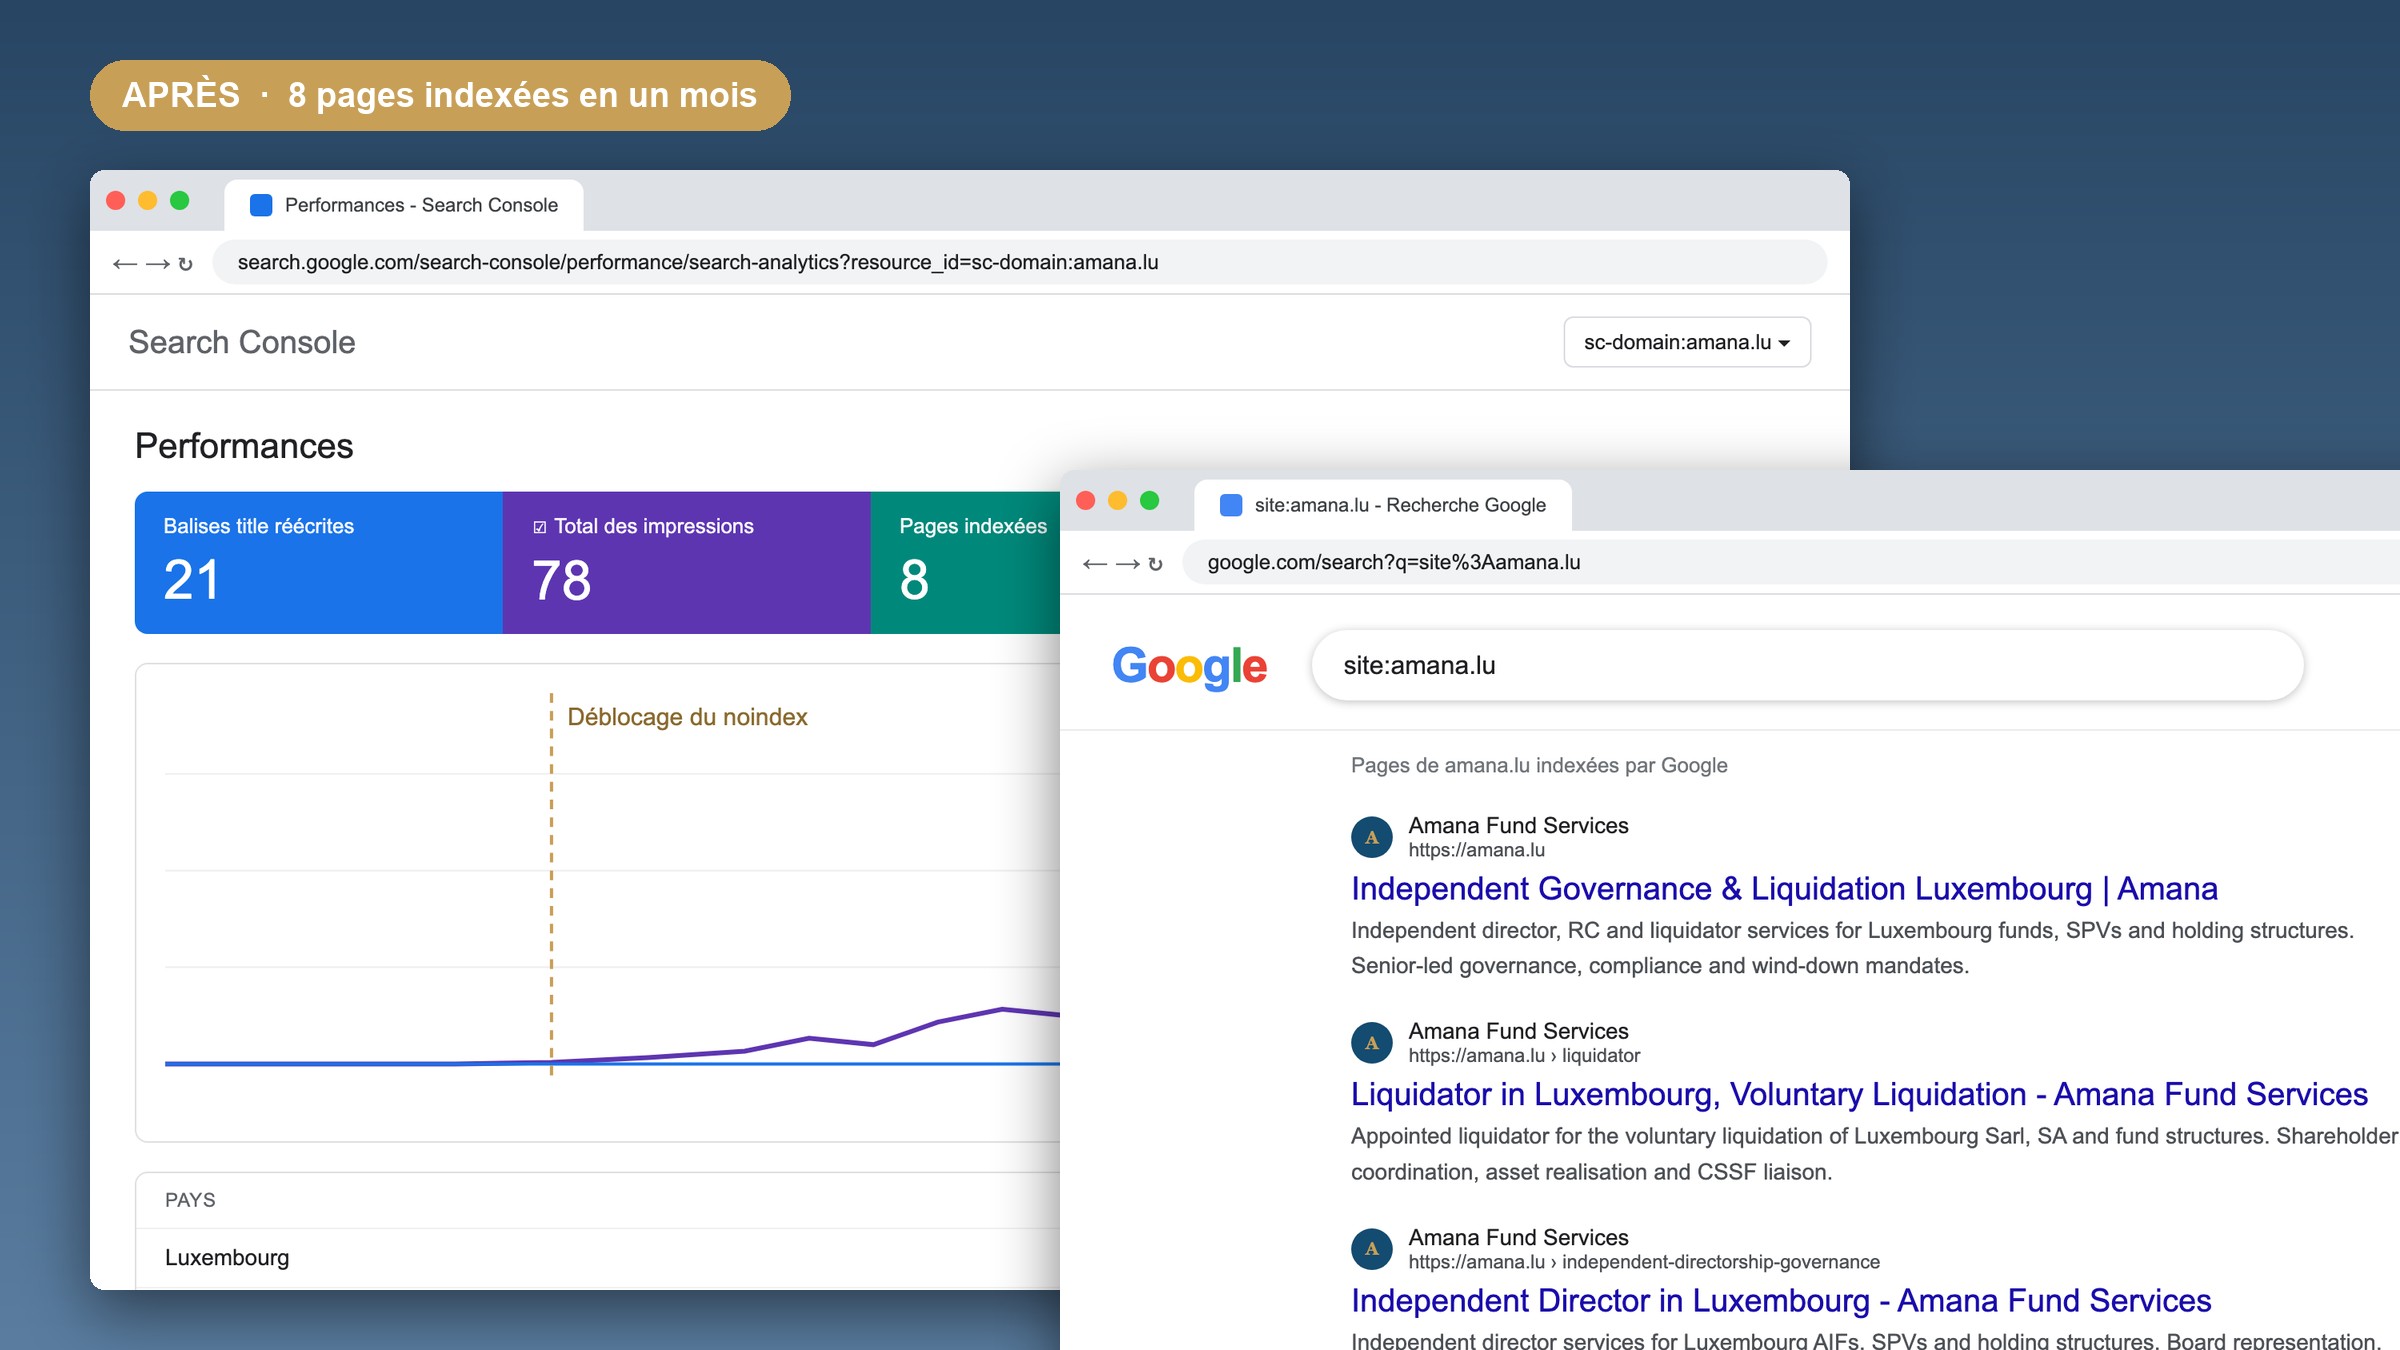Image resolution: width=2400 pixels, height=1350 pixels.
Task: Go back in Search Console browser window
Action: pyautogui.click(x=124, y=264)
